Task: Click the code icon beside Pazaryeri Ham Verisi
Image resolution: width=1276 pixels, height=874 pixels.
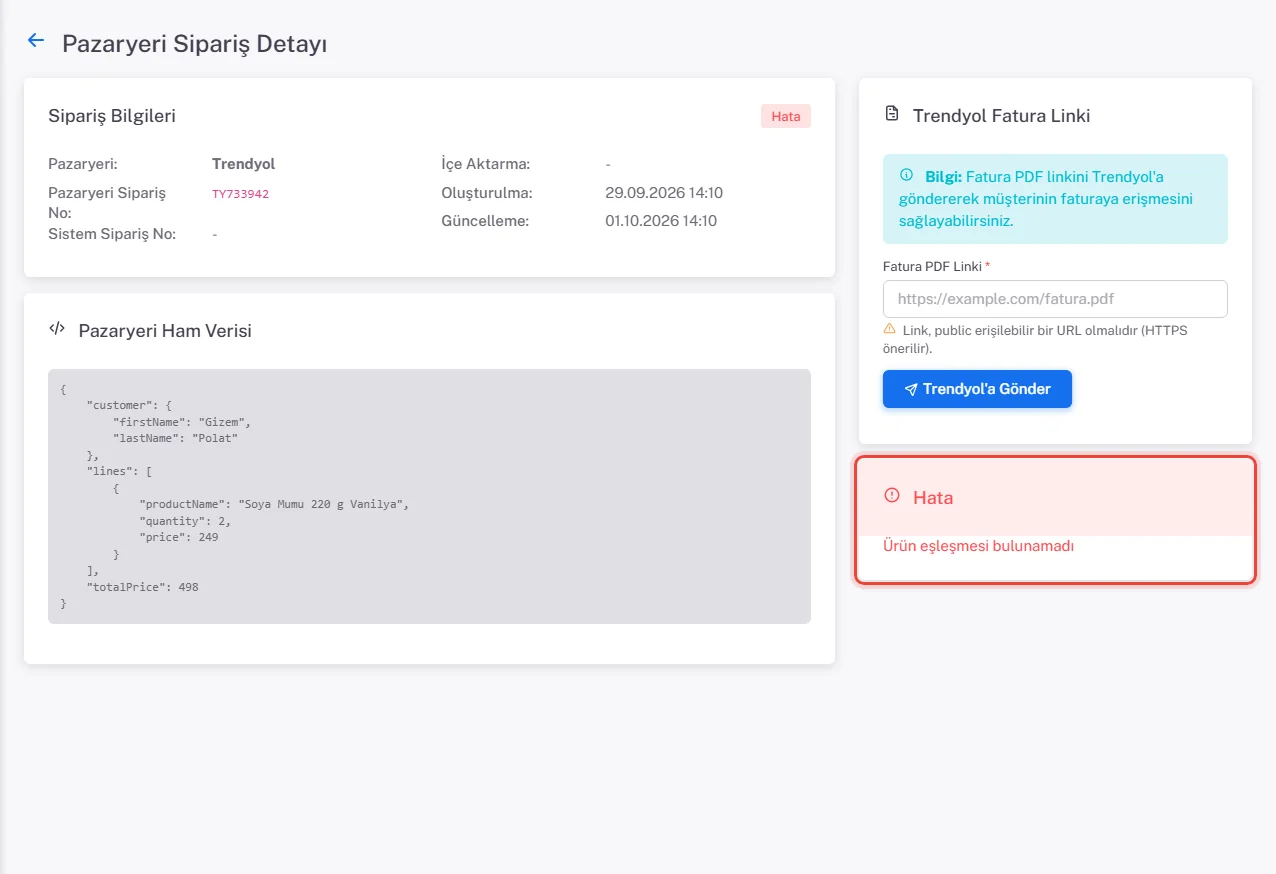Action: click(x=57, y=329)
